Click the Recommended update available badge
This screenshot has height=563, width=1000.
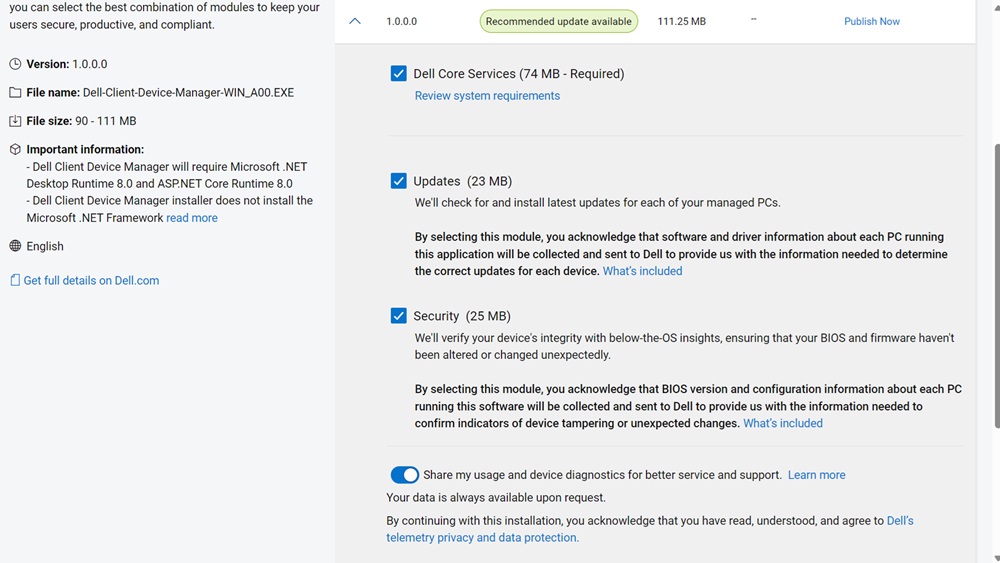click(x=558, y=21)
